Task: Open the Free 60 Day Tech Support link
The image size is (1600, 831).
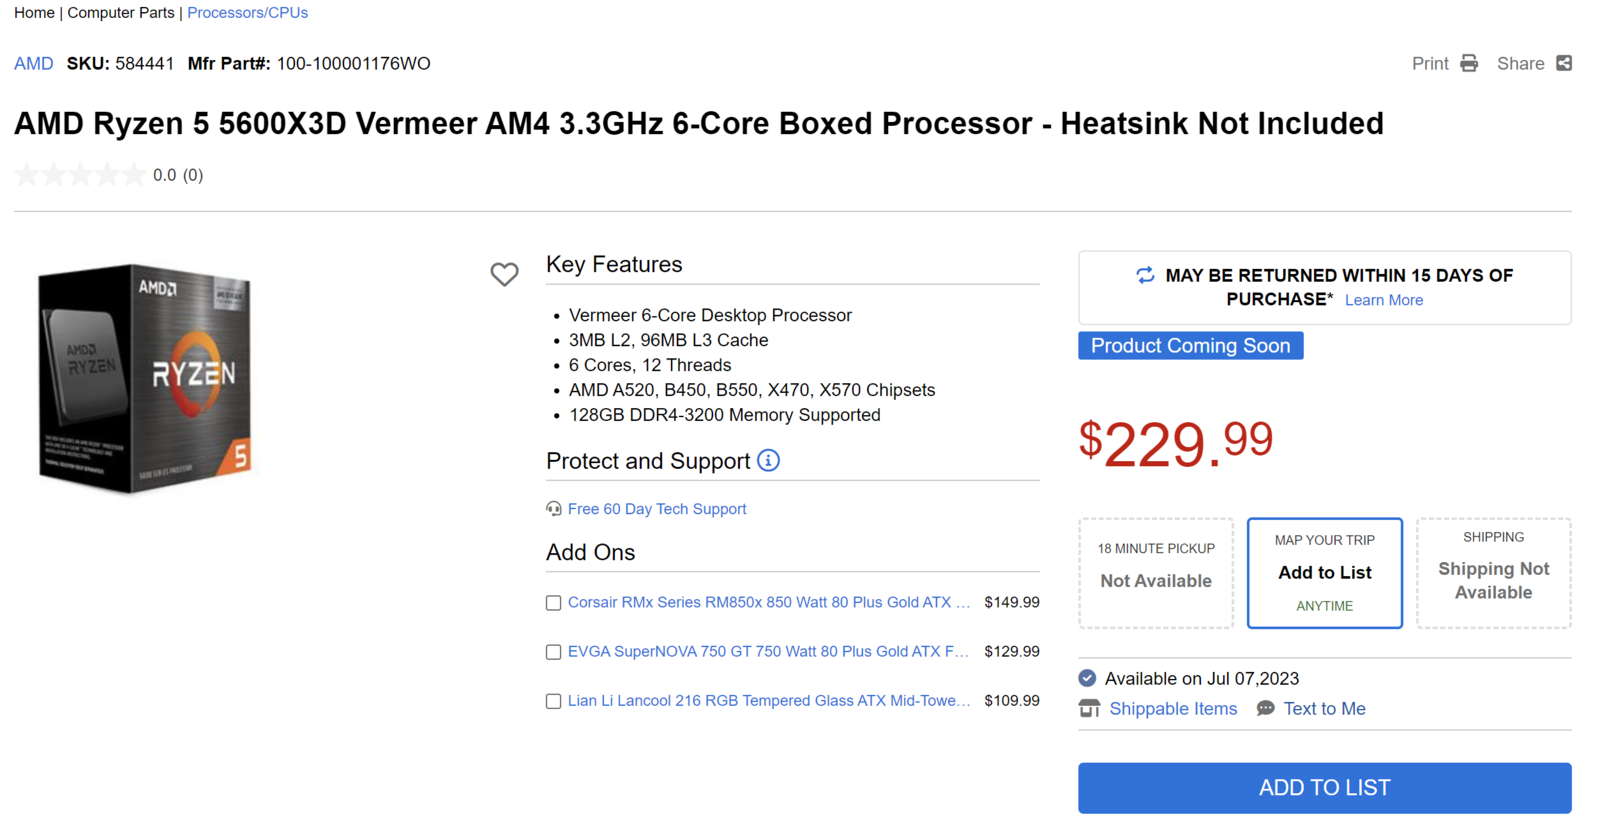Action: coord(656,509)
